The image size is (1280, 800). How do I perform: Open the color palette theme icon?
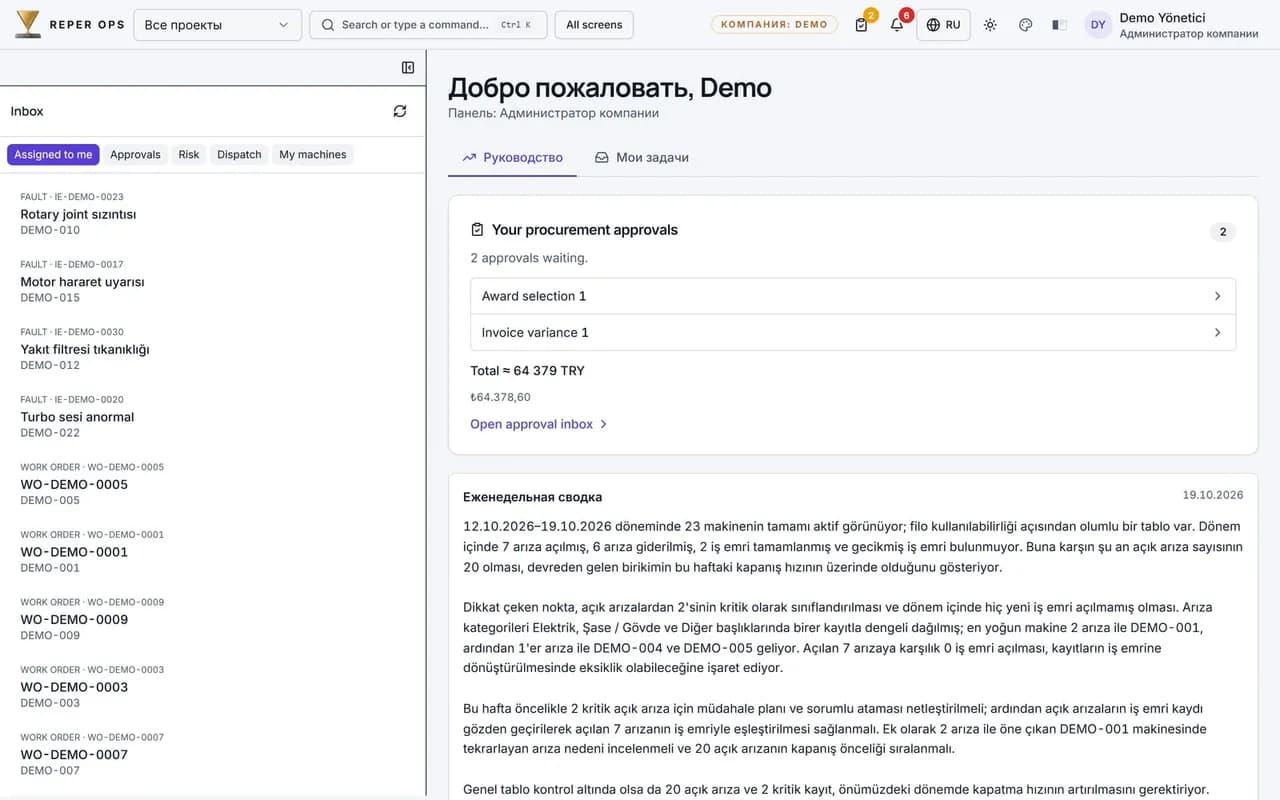coord(1025,25)
